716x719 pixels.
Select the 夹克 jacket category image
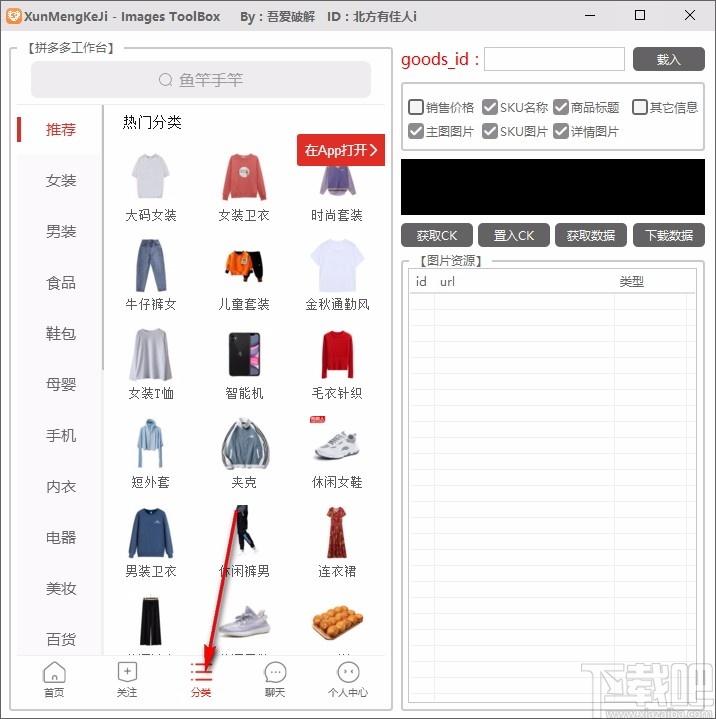click(244, 443)
